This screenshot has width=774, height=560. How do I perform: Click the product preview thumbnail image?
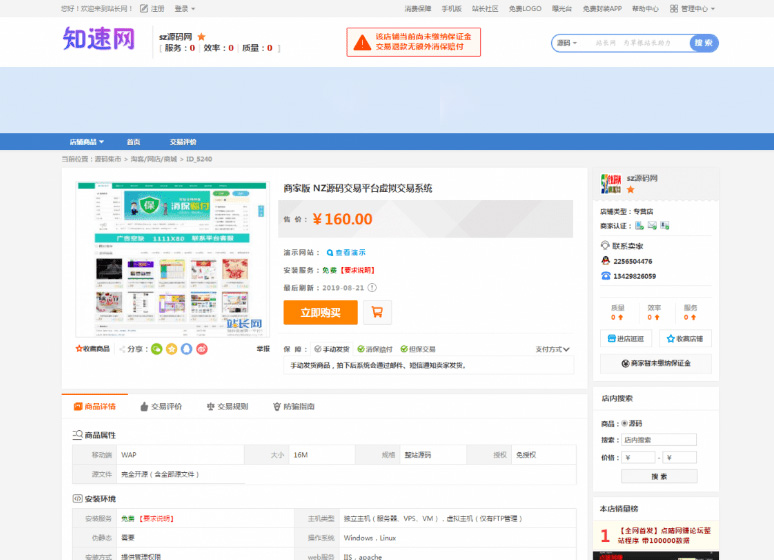pyautogui.click(x=172, y=259)
